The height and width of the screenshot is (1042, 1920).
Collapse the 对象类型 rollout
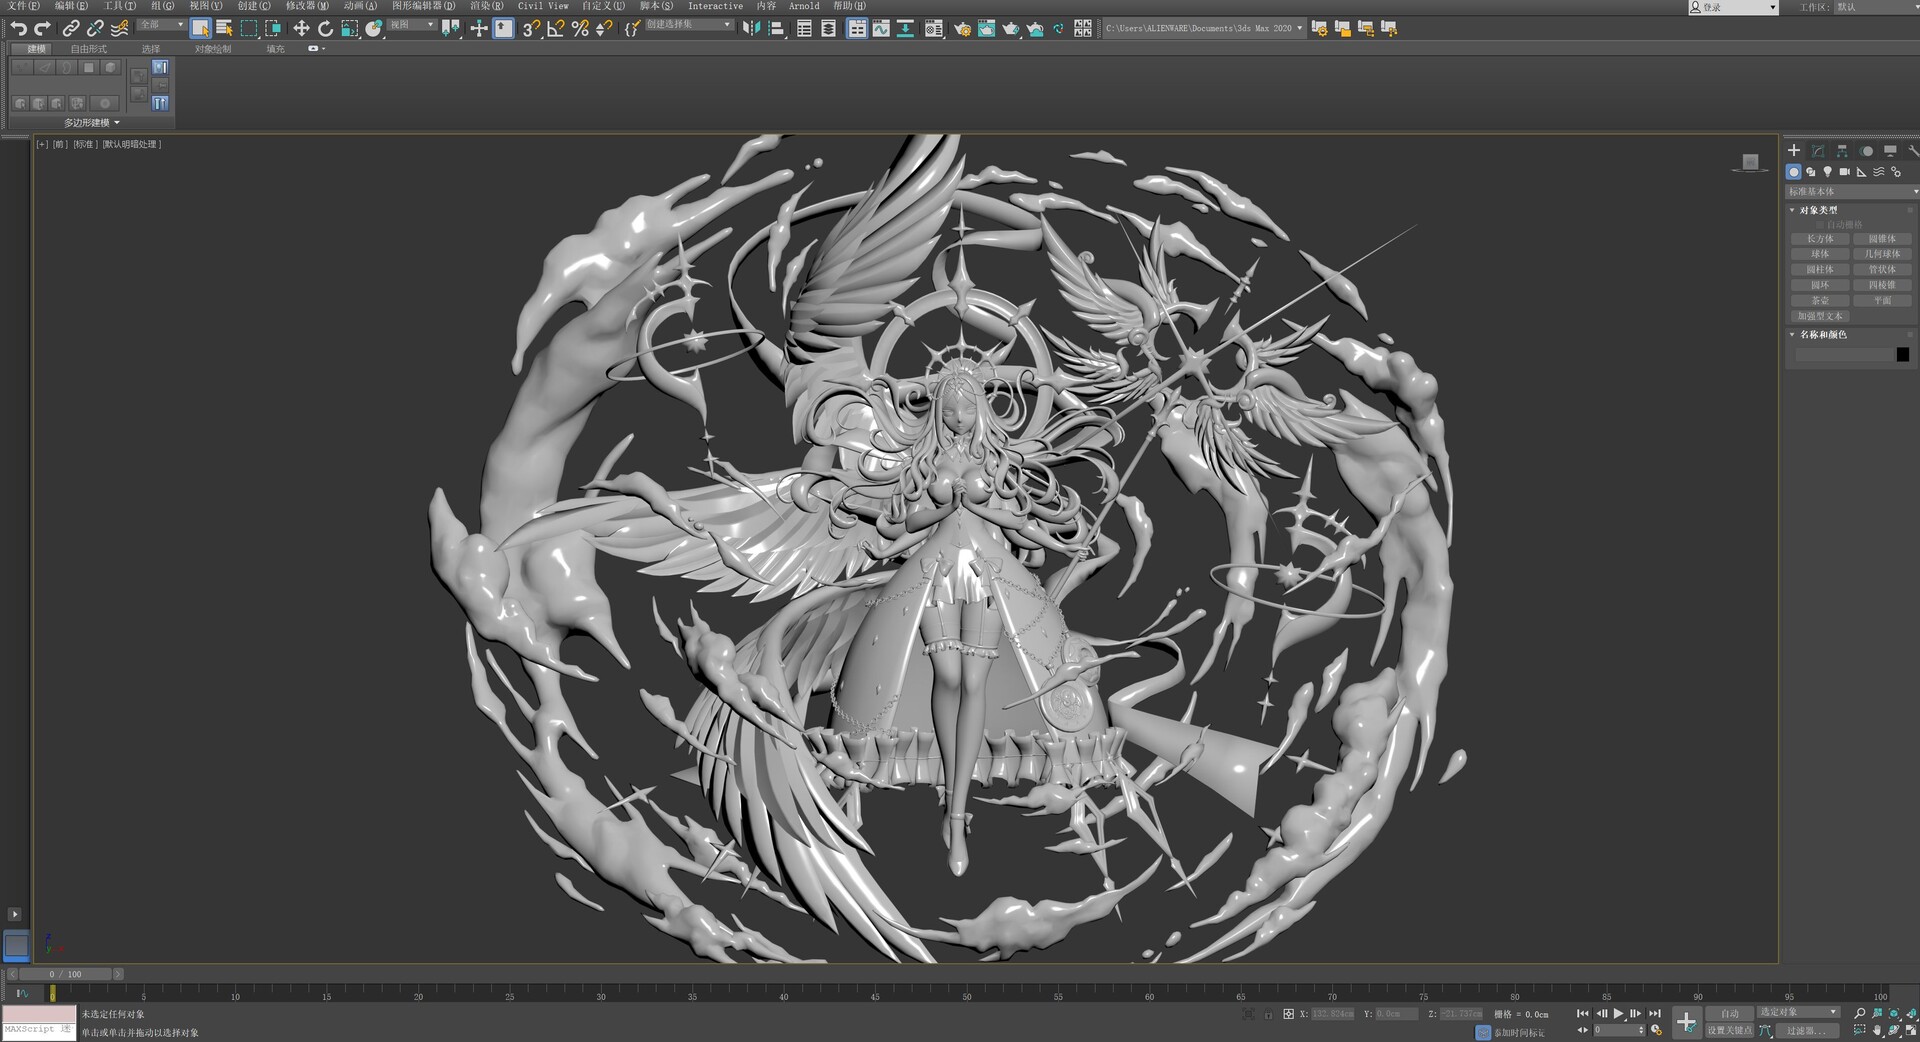click(1818, 210)
